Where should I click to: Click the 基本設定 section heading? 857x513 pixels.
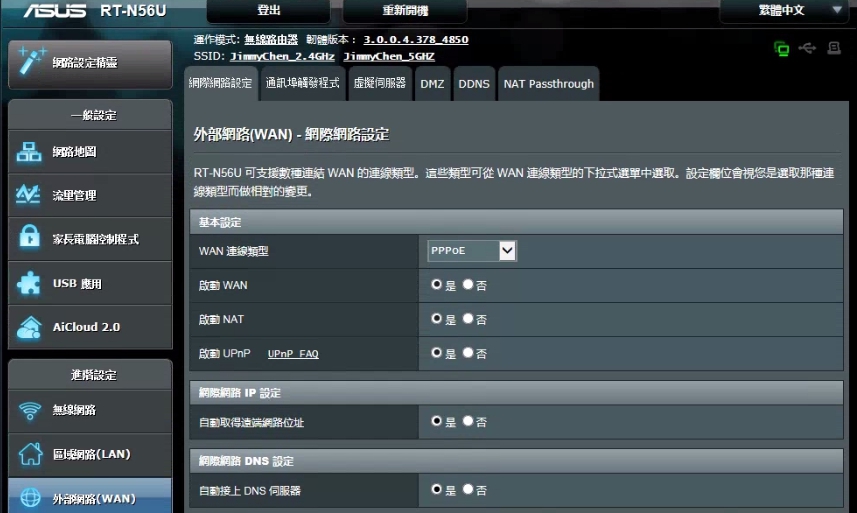point(220,222)
